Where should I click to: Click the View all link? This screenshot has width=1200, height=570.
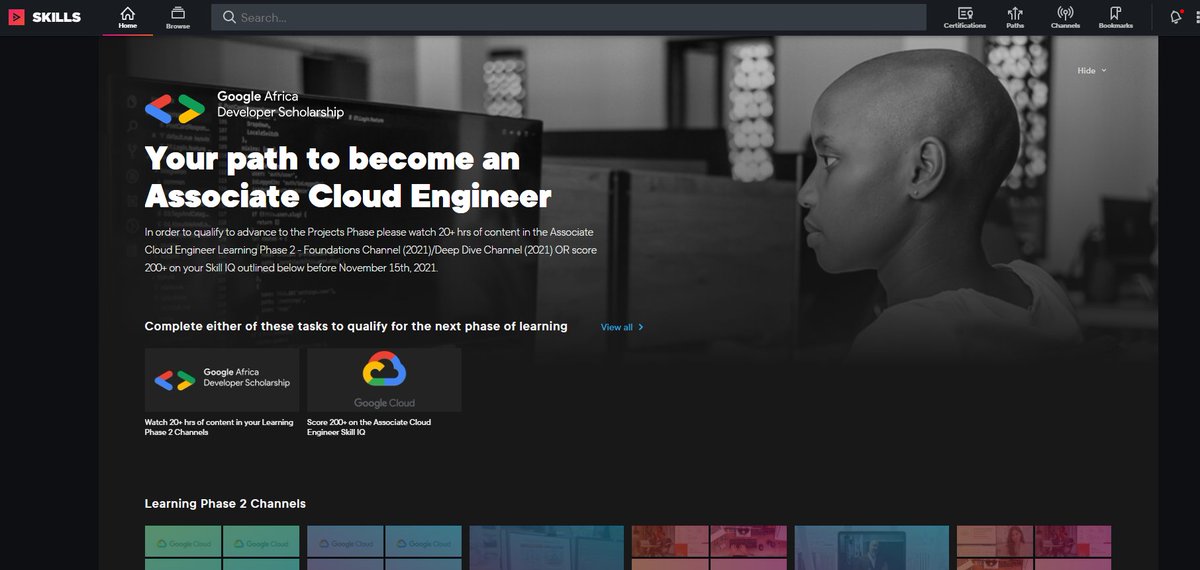622,327
